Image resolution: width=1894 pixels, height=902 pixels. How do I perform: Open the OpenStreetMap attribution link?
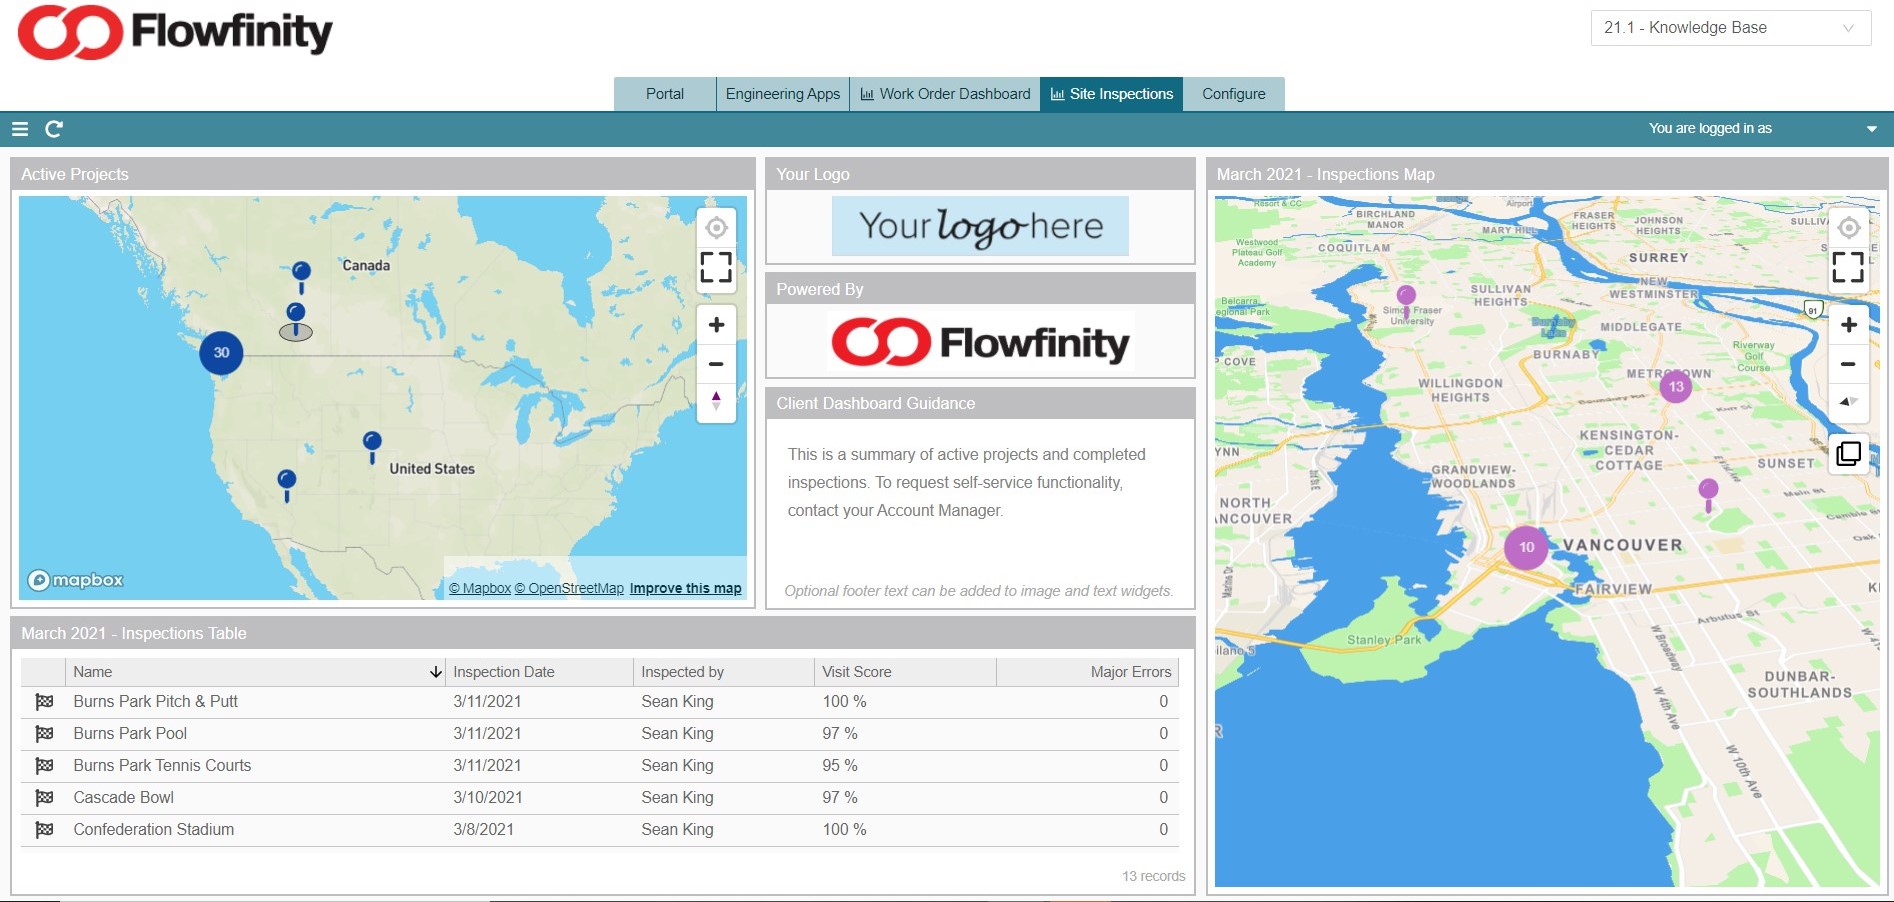coord(569,589)
